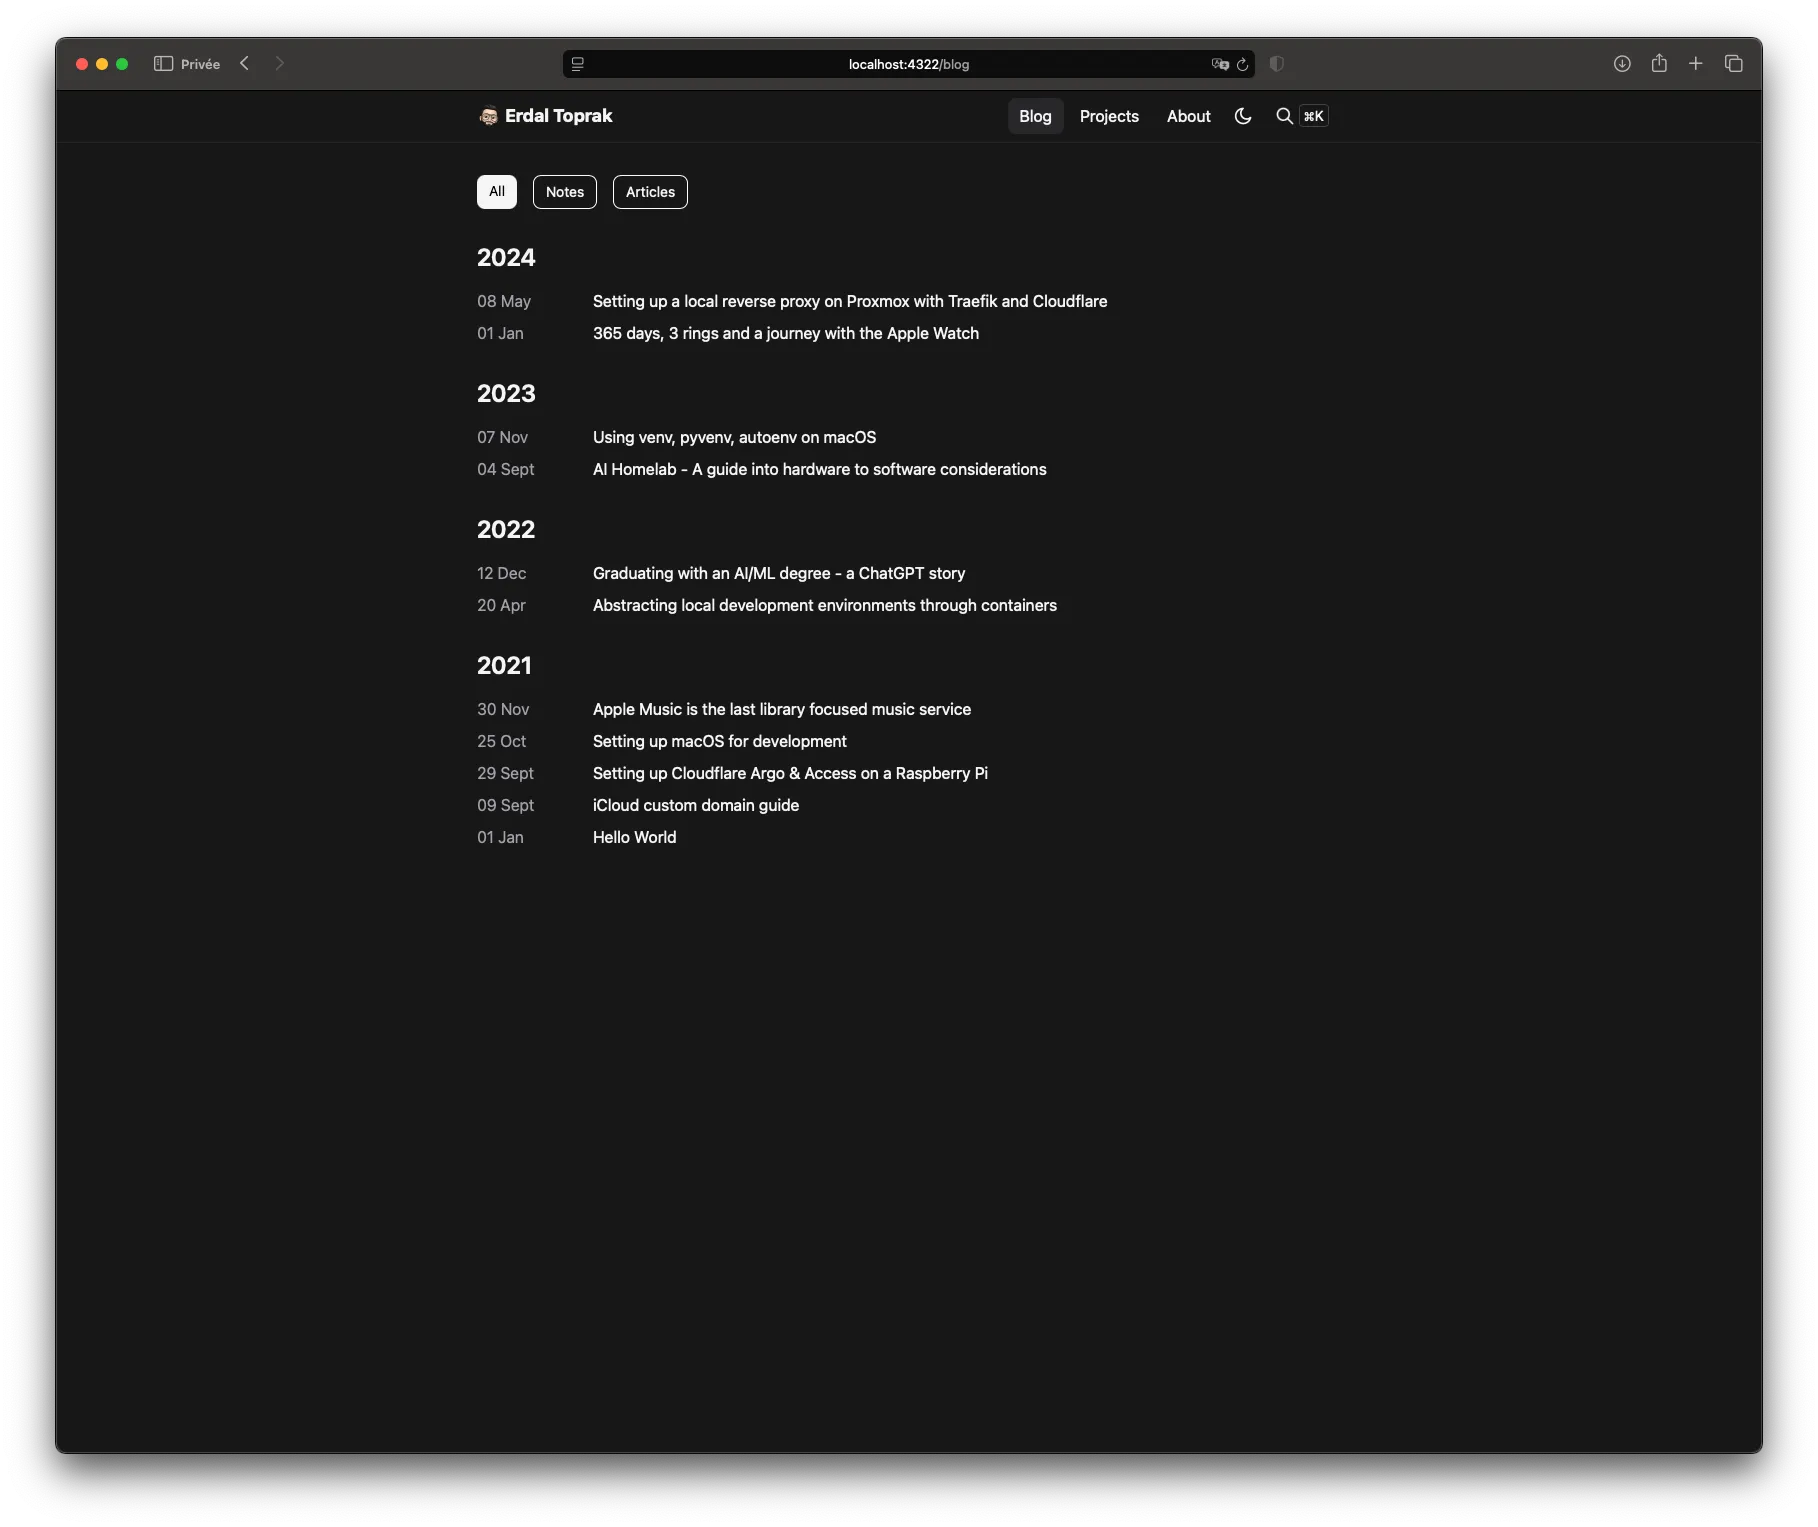Open the Blog nav tab
1818x1527 pixels.
click(x=1035, y=116)
